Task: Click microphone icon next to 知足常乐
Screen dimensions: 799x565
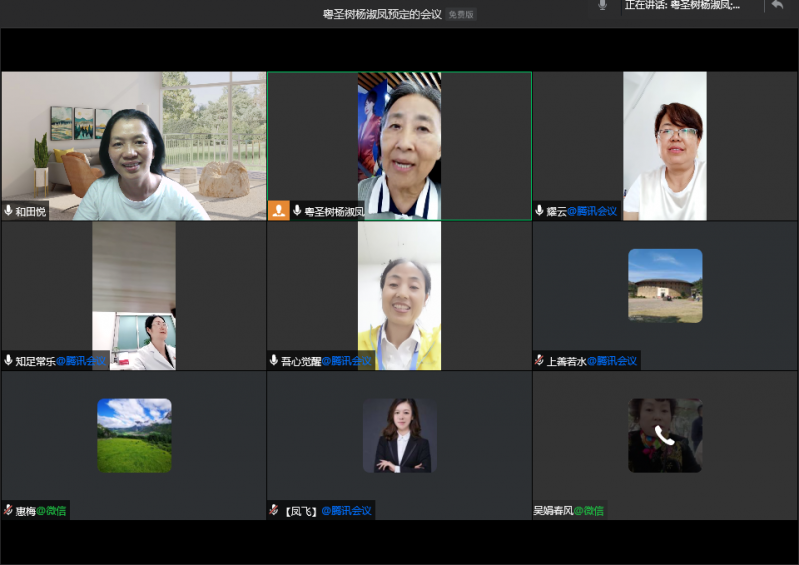Action: [x=9, y=360]
